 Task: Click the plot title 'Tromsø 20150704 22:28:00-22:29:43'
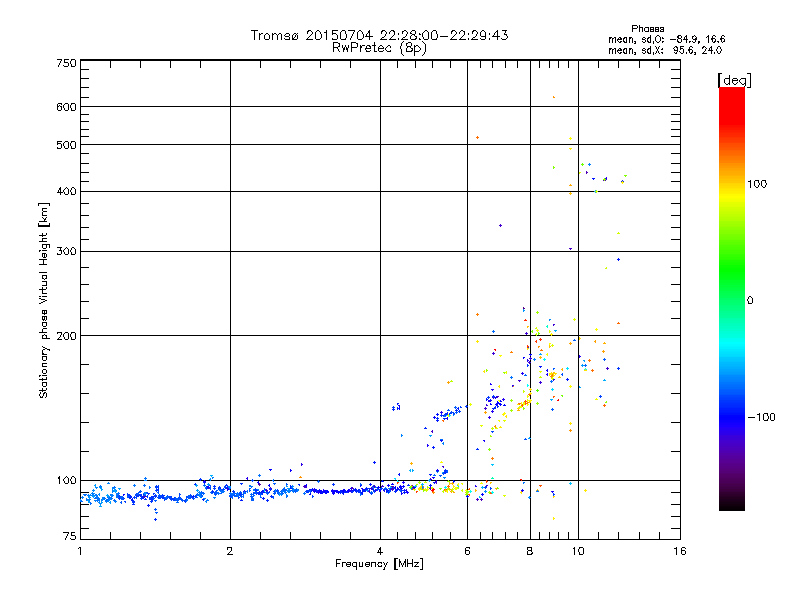379,35
